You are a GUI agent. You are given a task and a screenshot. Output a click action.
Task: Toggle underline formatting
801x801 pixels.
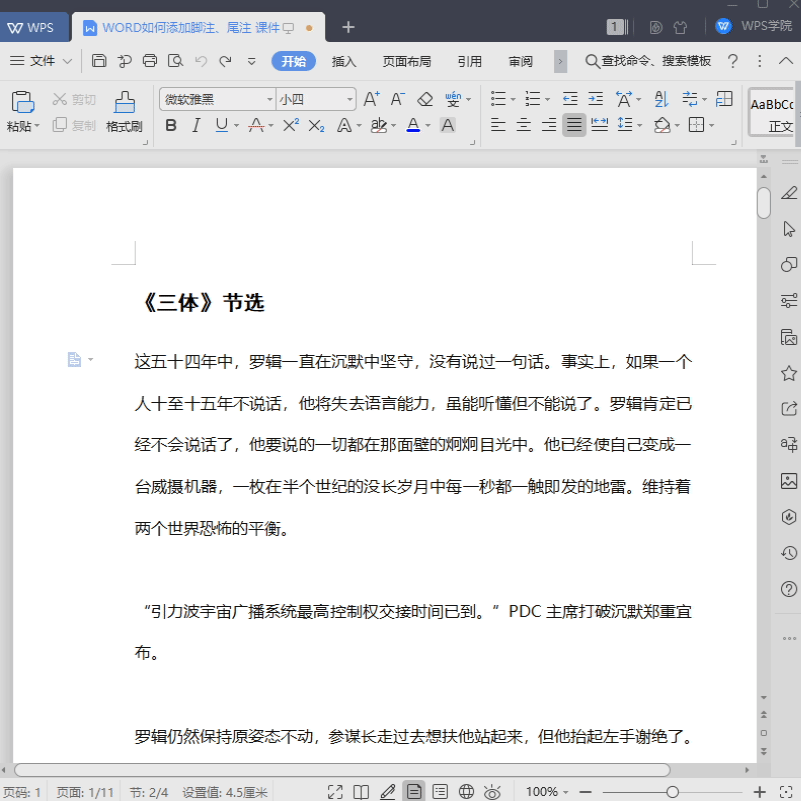pyautogui.click(x=220, y=124)
